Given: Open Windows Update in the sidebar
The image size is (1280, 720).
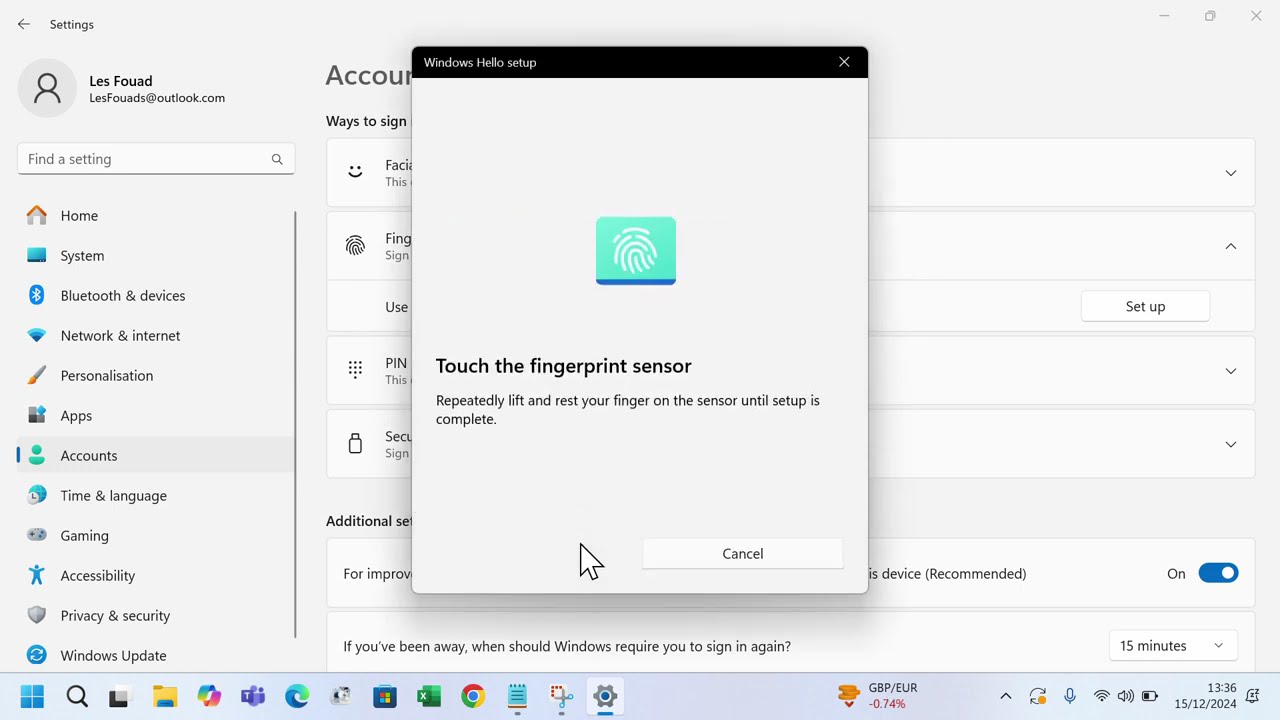Looking at the screenshot, I should pyautogui.click(x=155, y=655).
